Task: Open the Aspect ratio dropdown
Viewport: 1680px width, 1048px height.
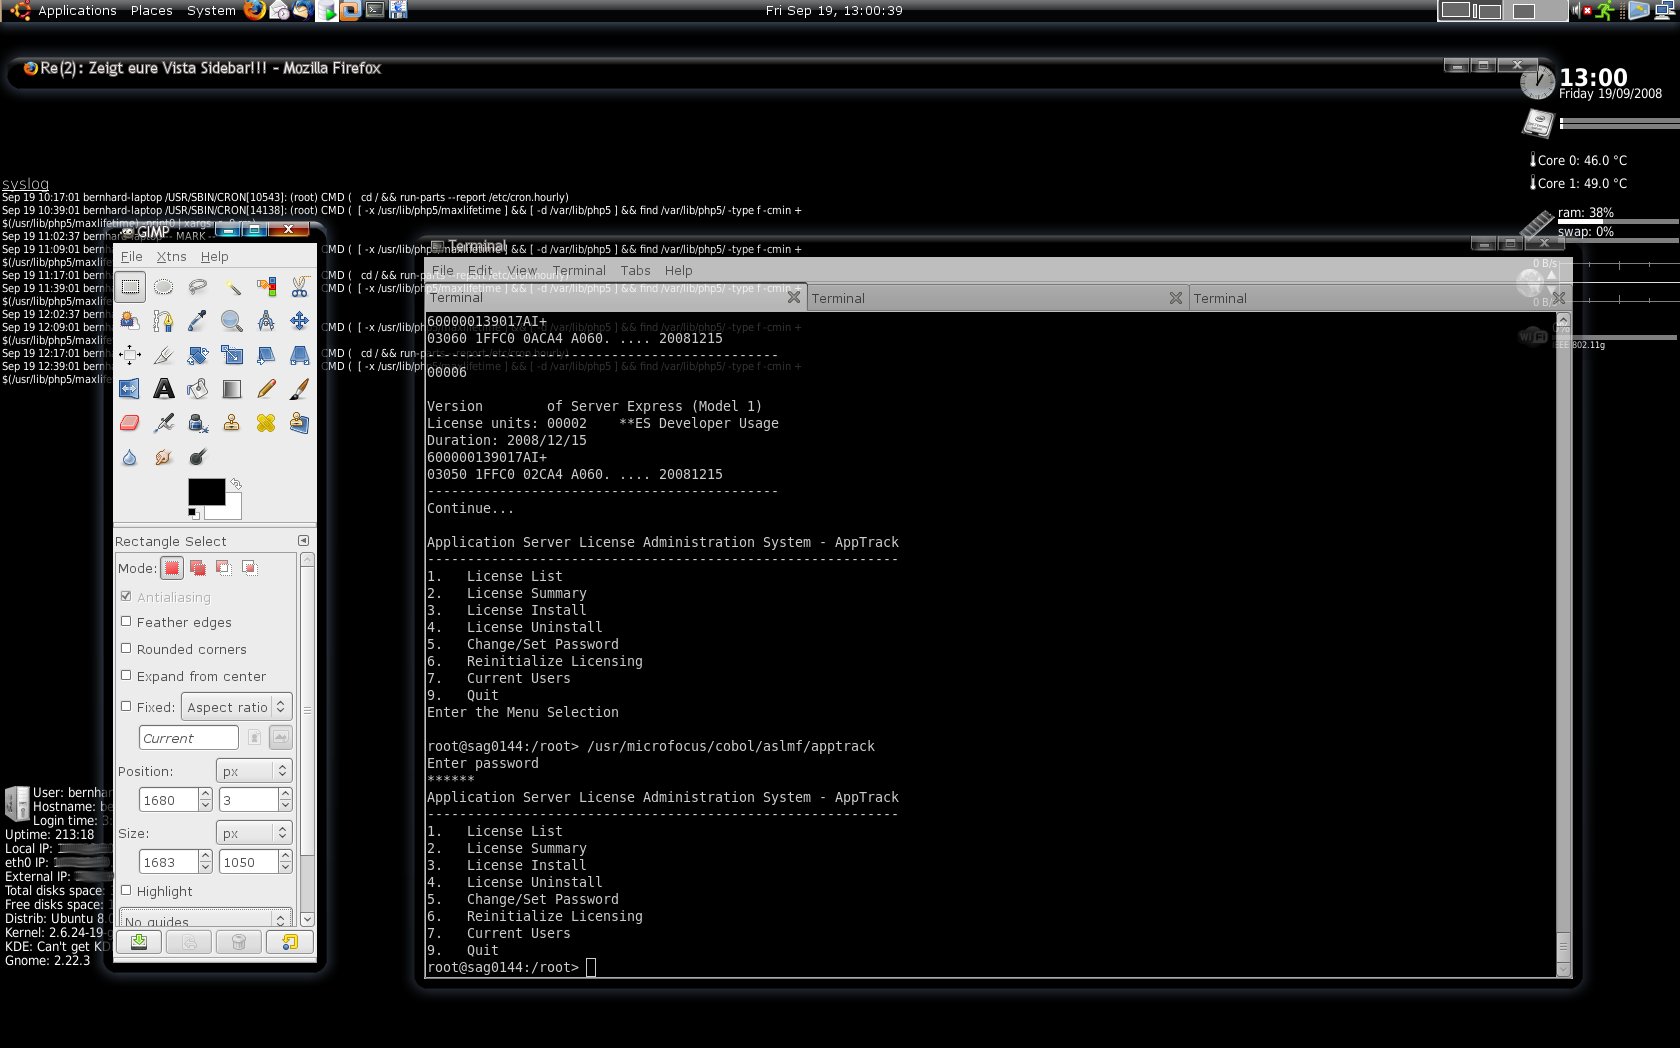Action: pos(237,707)
